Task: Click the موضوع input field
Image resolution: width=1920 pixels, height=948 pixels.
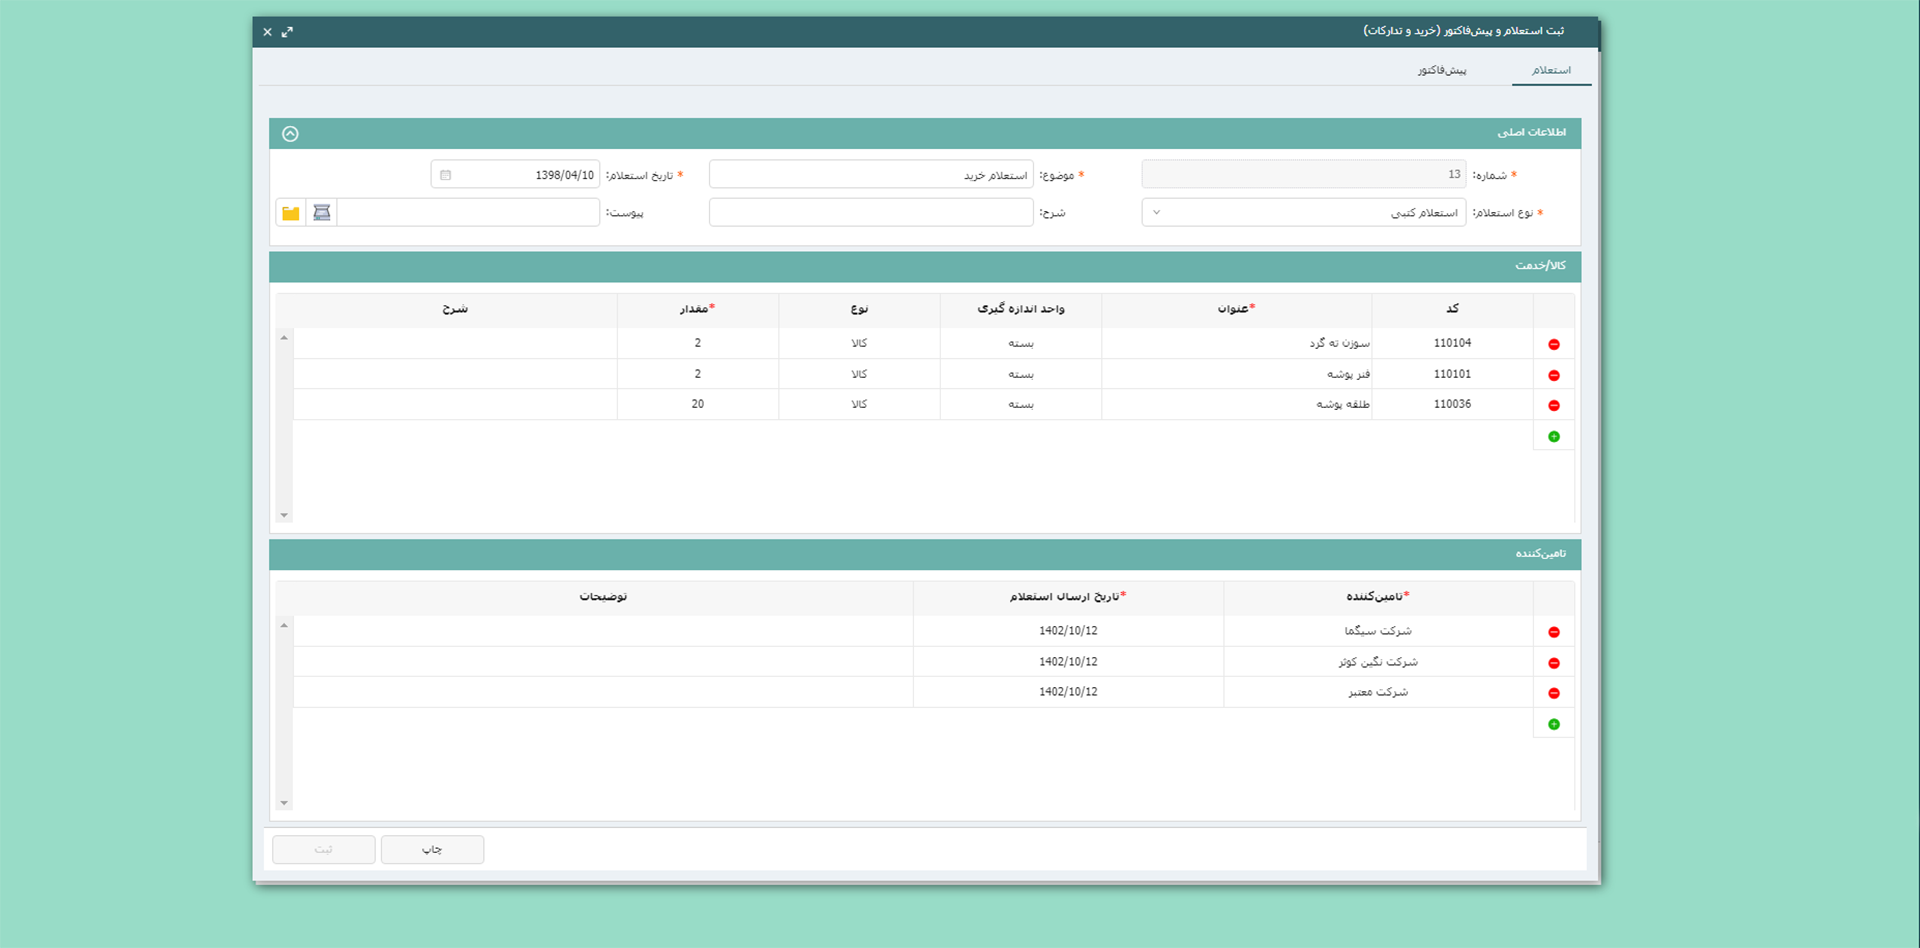Action: point(870,175)
